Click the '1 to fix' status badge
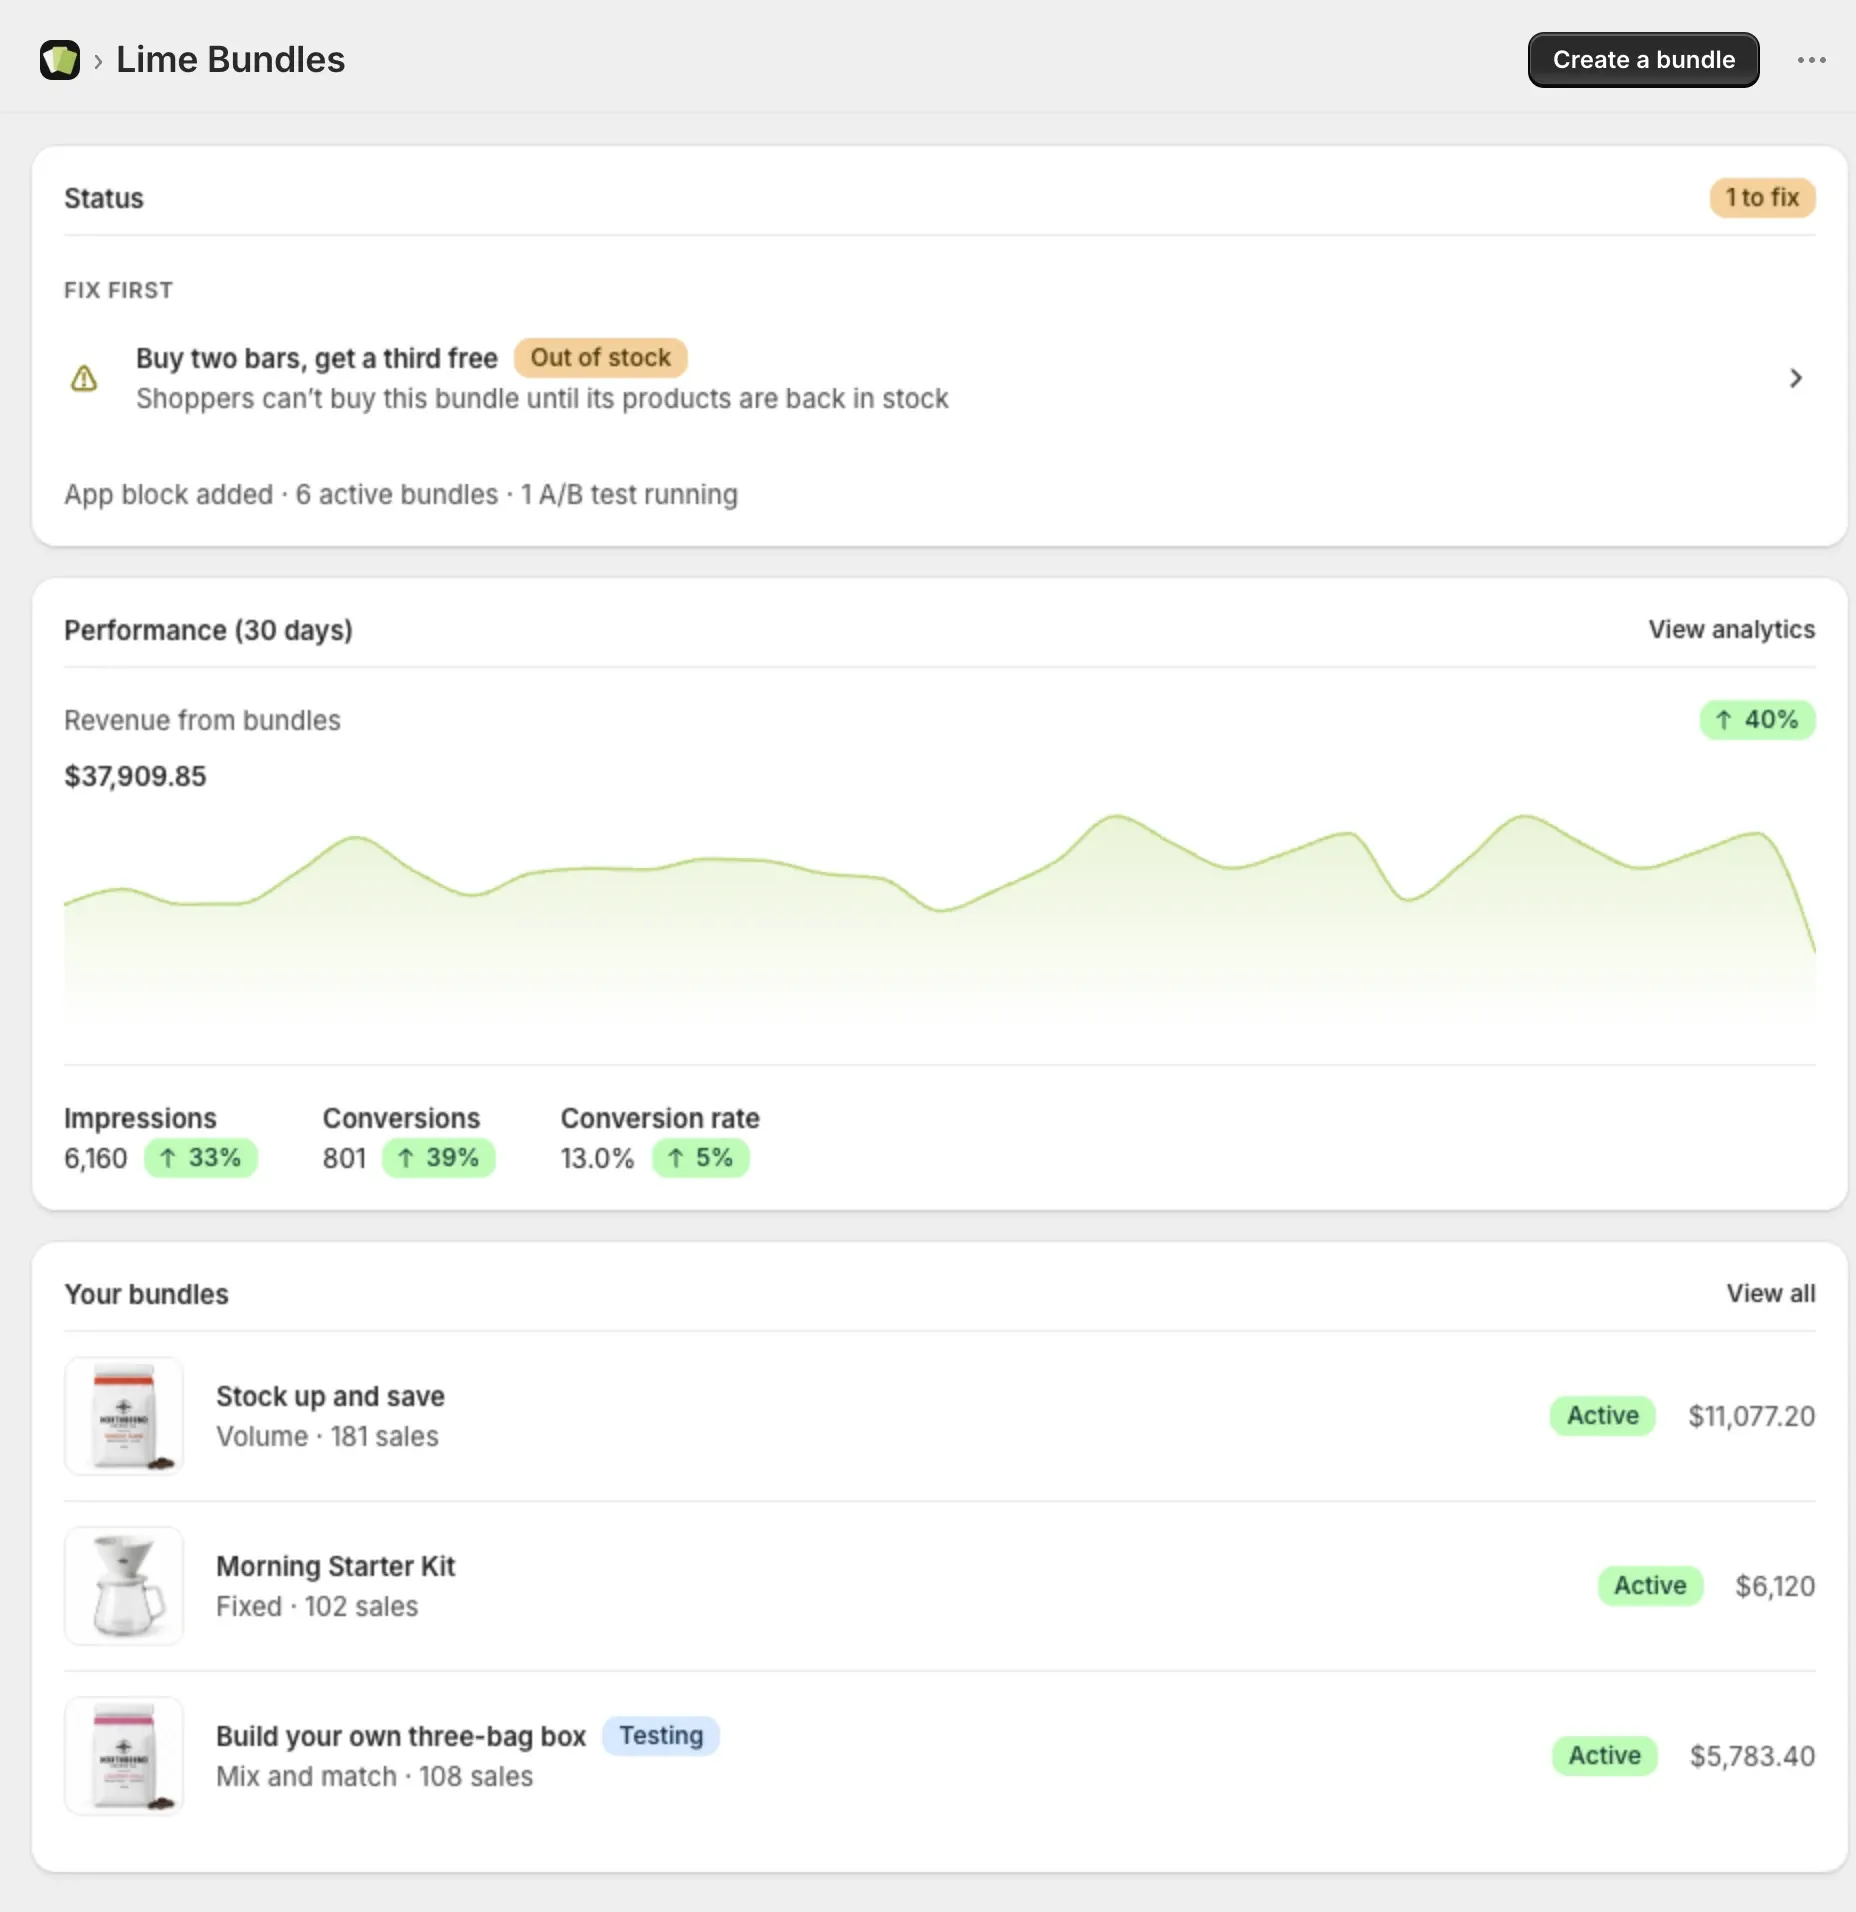This screenshot has width=1856, height=1912. click(x=1762, y=198)
